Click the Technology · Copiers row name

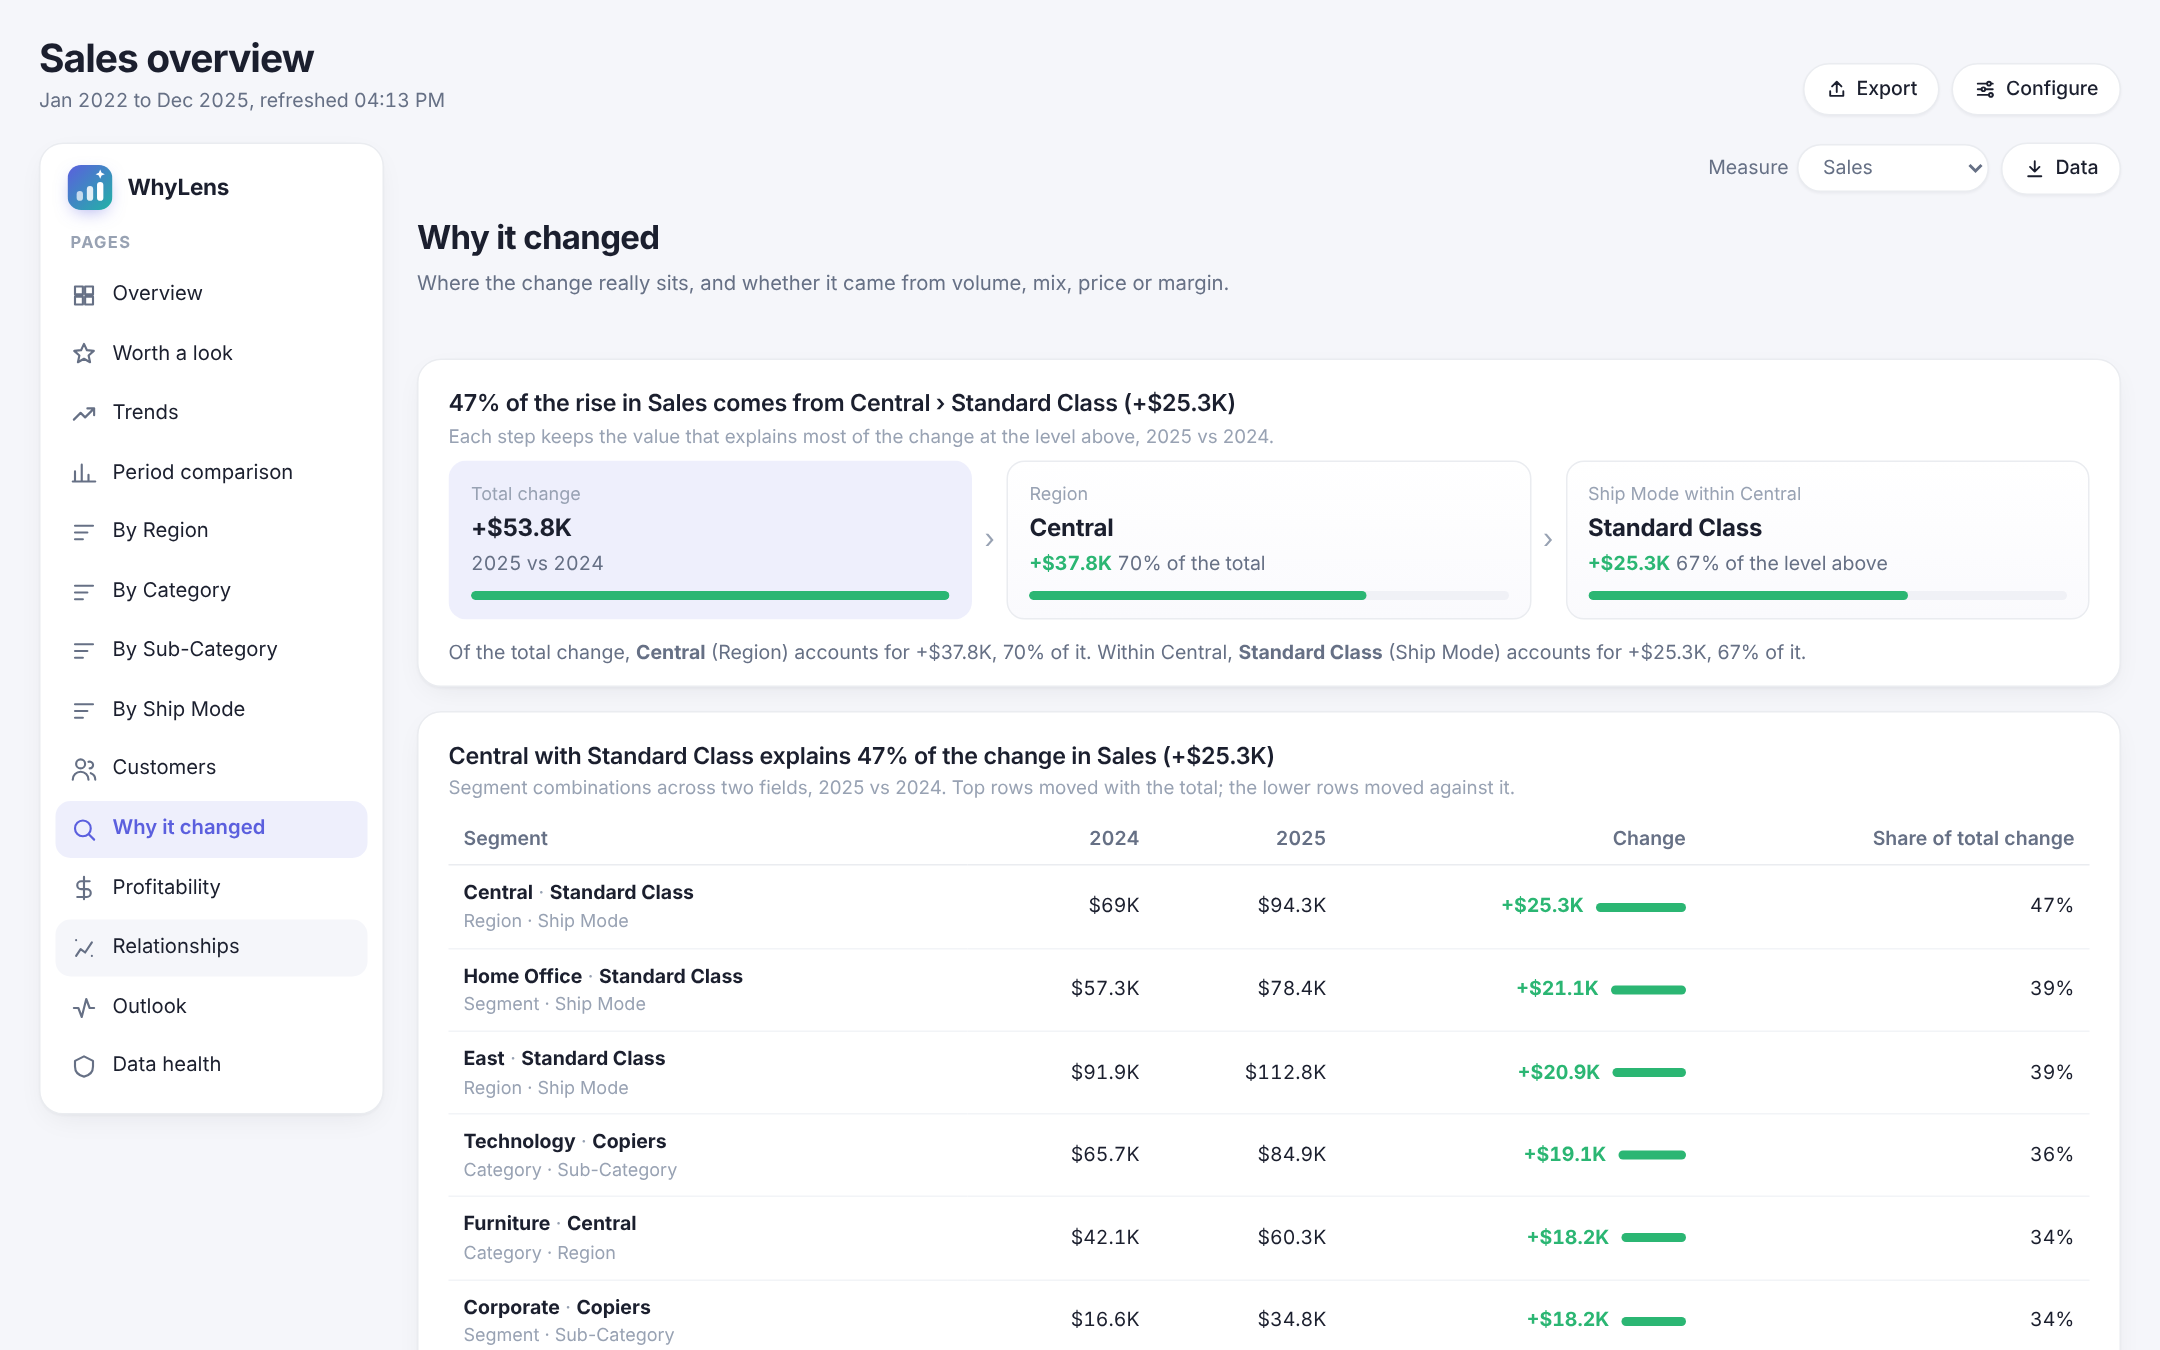565,1141
